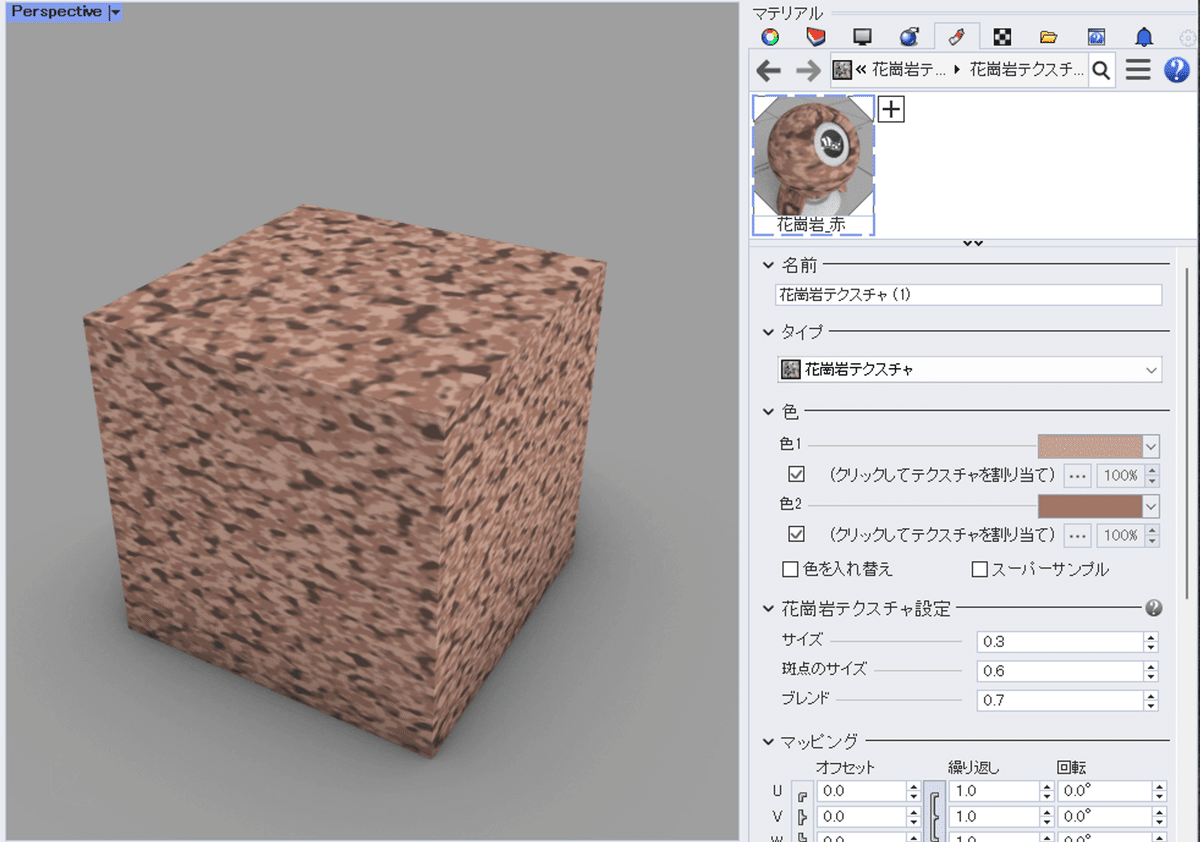Collapse 花崗岩テクスチャ設定 section
Screen dimensions: 1200x842
[x=768, y=608]
